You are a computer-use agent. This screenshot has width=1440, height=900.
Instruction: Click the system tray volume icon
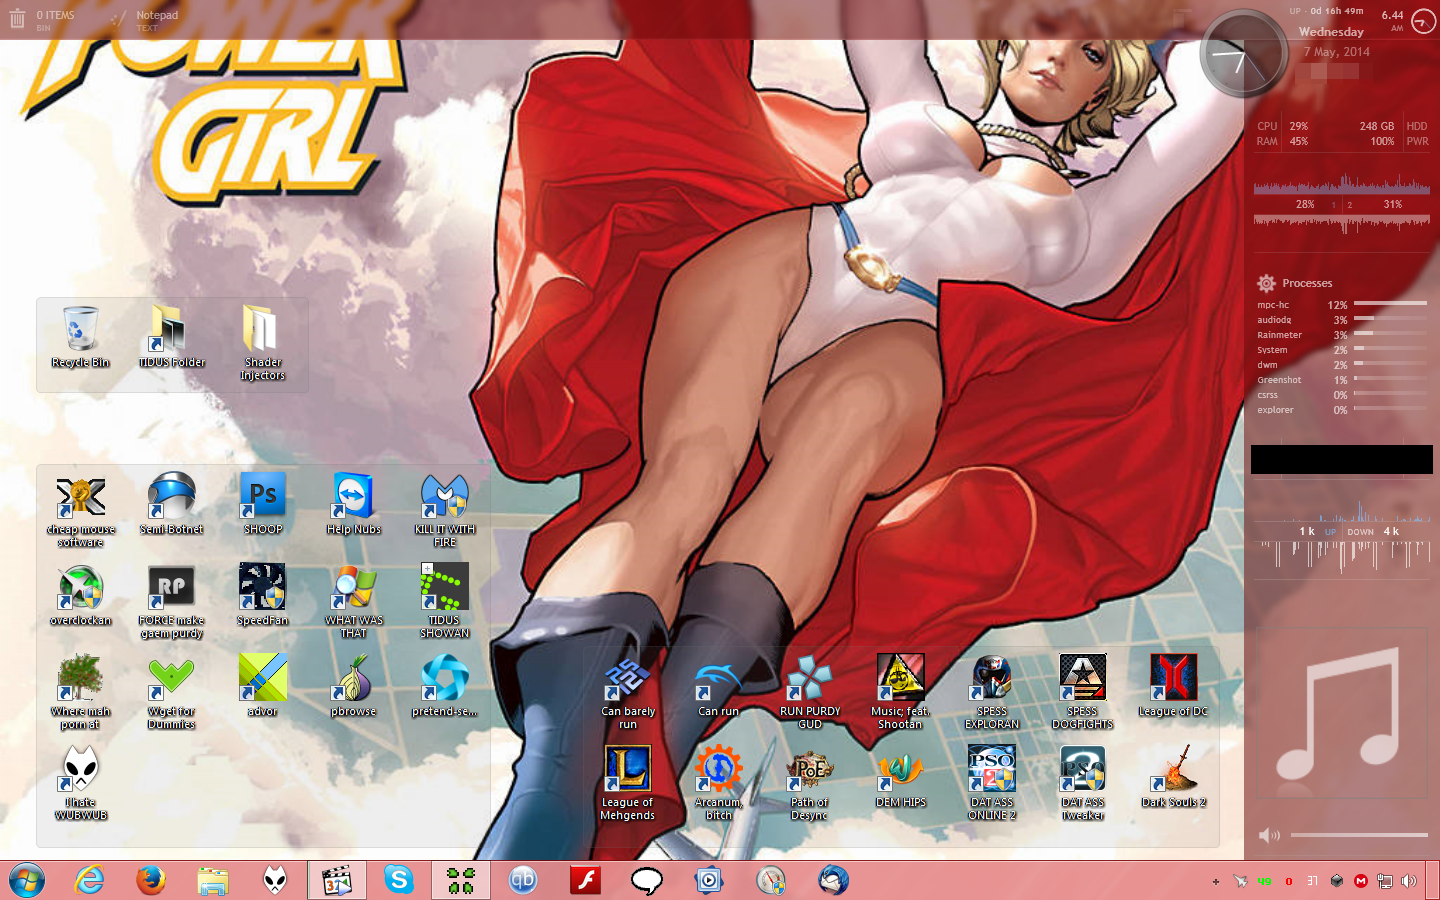(x=1409, y=881)
